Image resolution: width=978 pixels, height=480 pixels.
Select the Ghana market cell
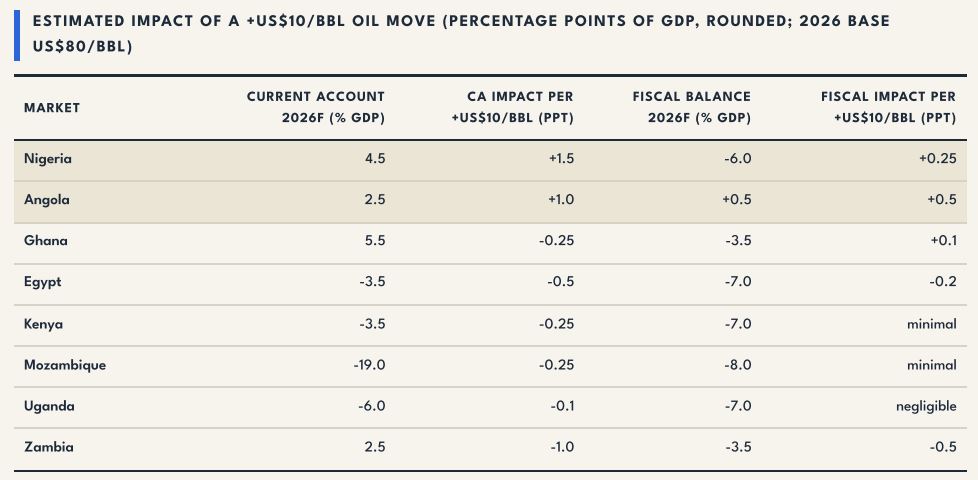tap(46, 241)
